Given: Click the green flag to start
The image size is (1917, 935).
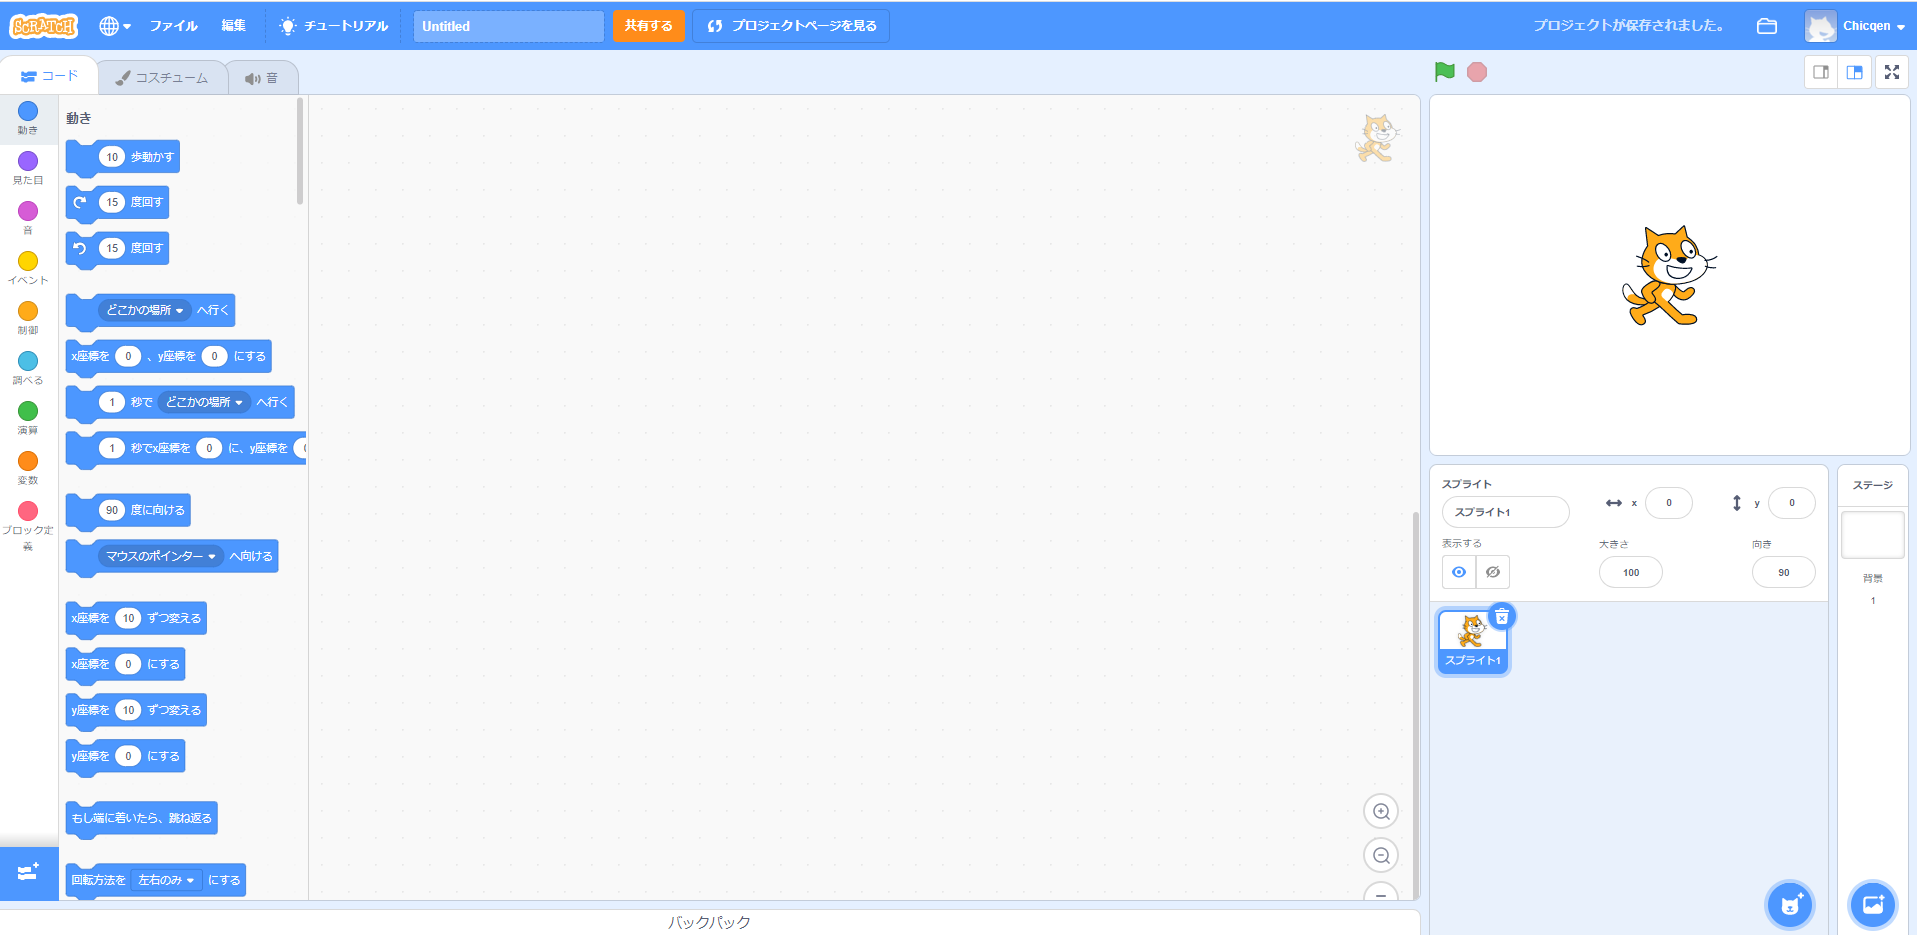Looking at the screenshot, I should coord(1444,72).
